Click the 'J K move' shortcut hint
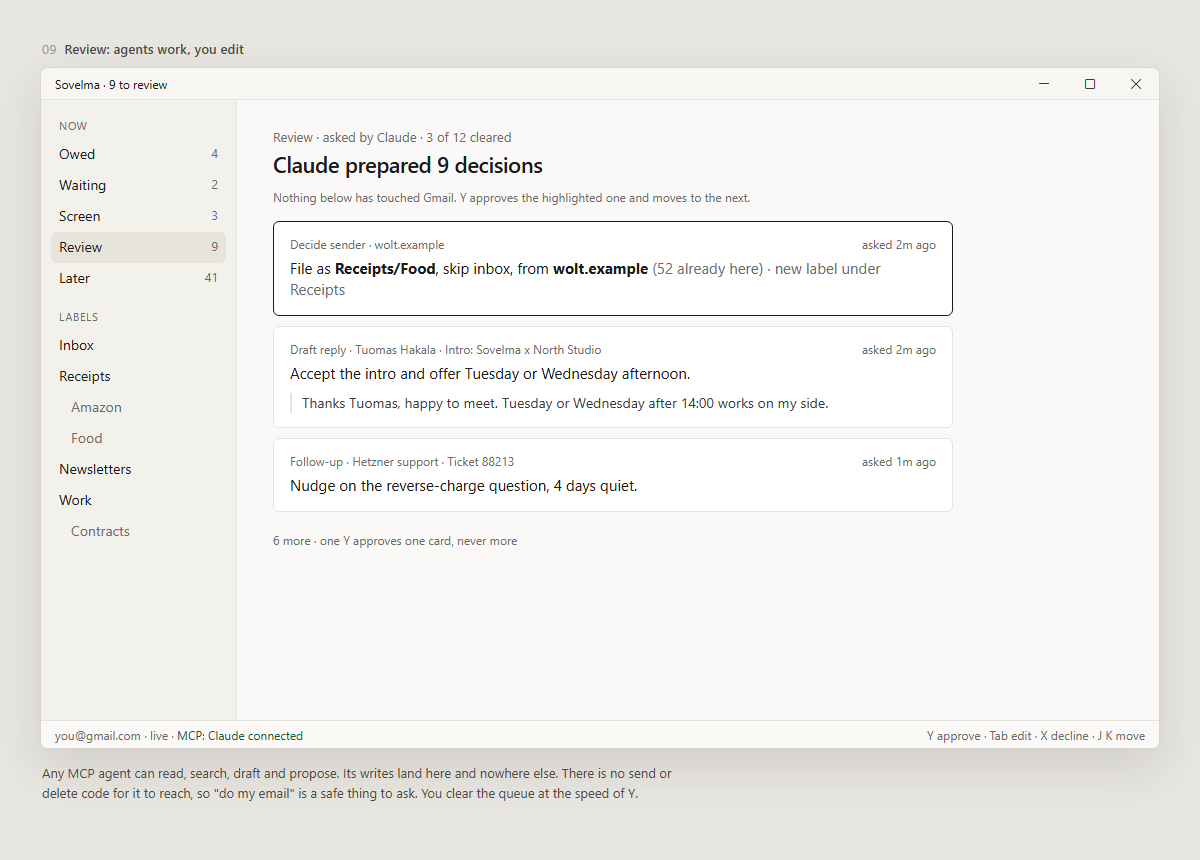Viewport: 1200px width, 860px height. [1121, 736]
